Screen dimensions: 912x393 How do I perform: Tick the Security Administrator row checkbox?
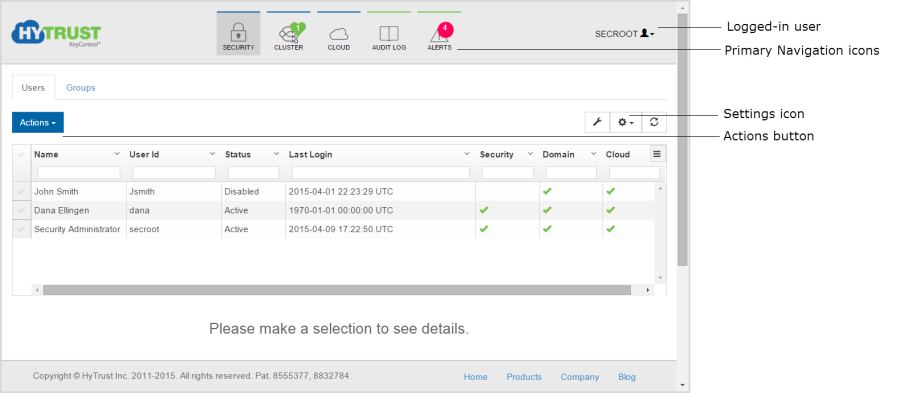click(x=22, y=229)
